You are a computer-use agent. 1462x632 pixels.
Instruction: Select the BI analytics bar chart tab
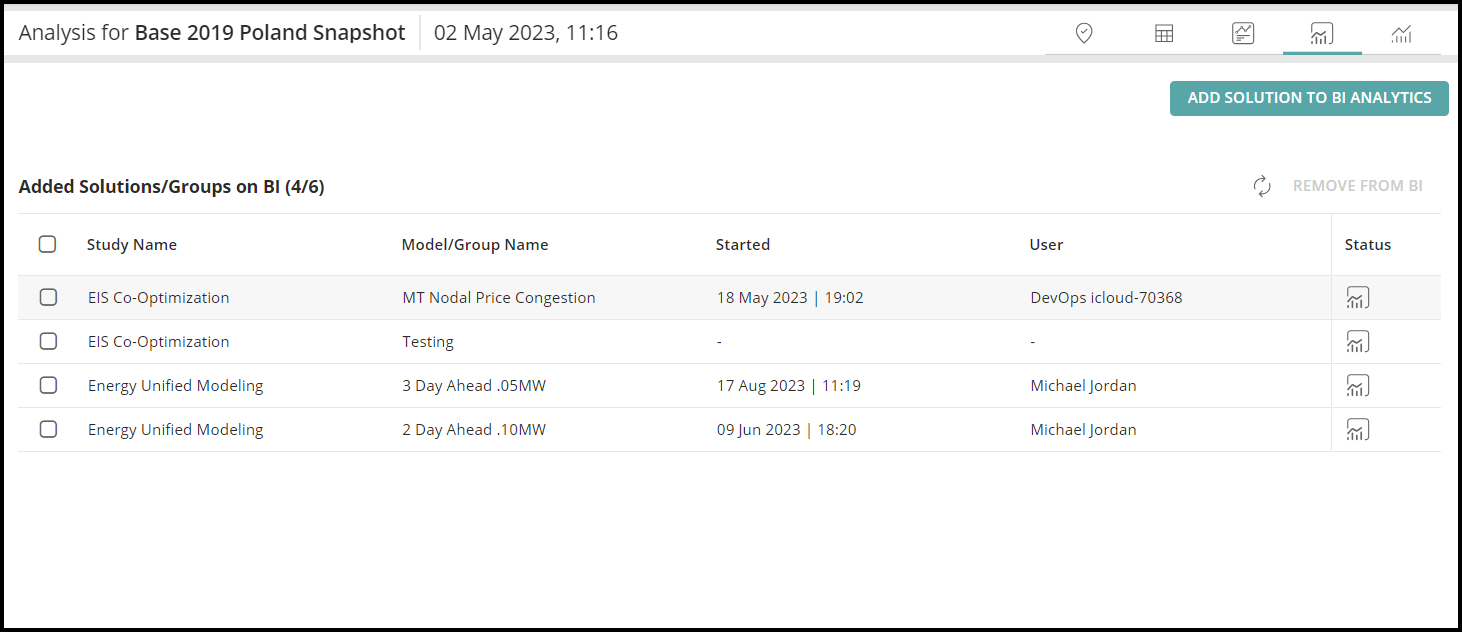point(1322,34)
